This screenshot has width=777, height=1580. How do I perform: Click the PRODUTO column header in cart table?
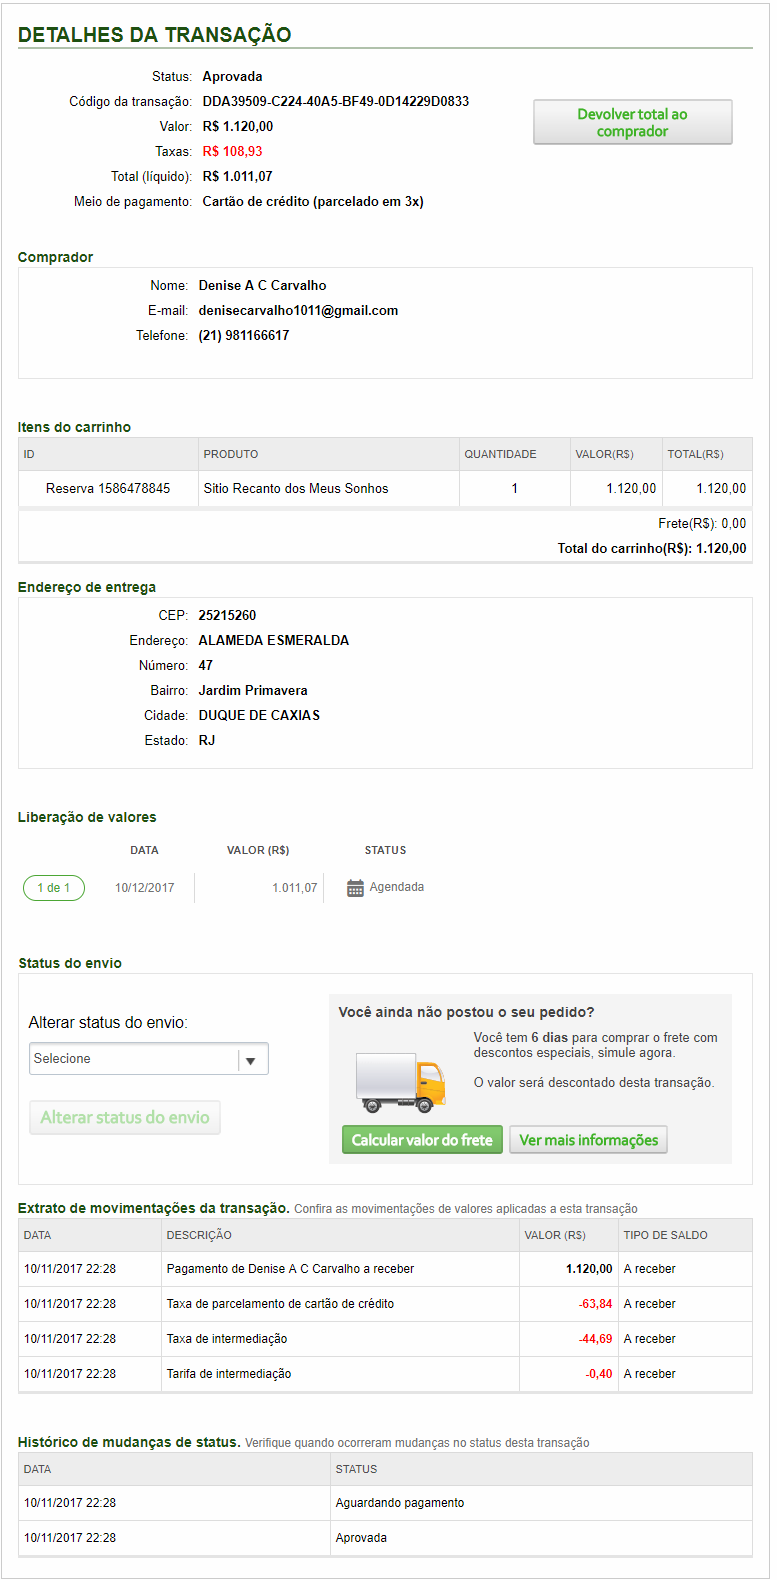pos(231,454)
